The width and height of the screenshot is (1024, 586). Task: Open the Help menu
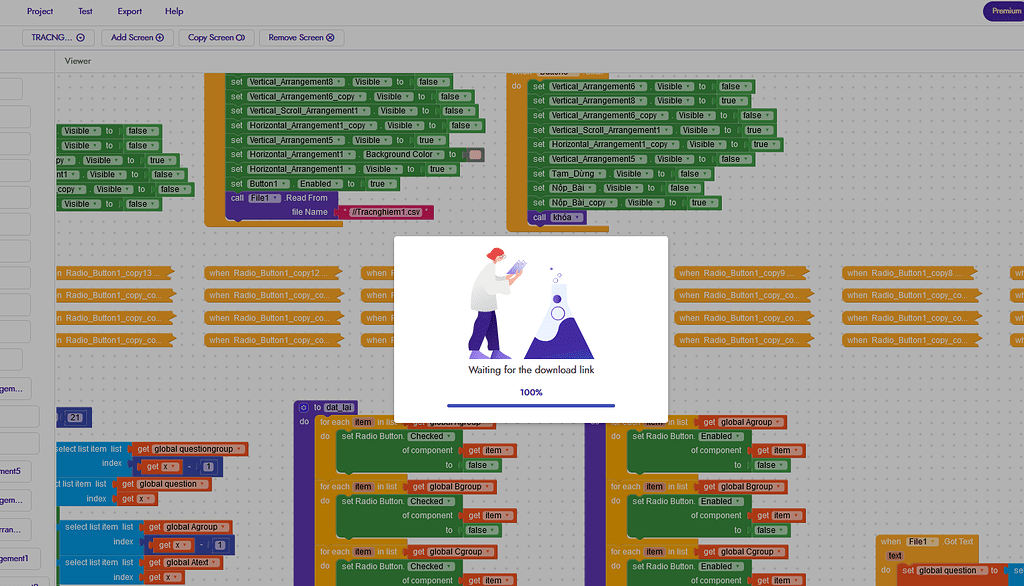tap(174, 11)
